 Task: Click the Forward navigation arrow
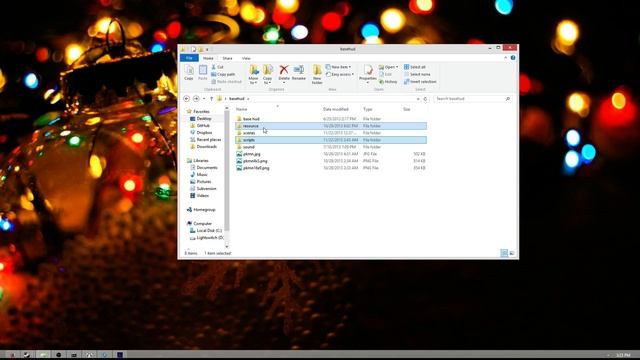[196, 99]
